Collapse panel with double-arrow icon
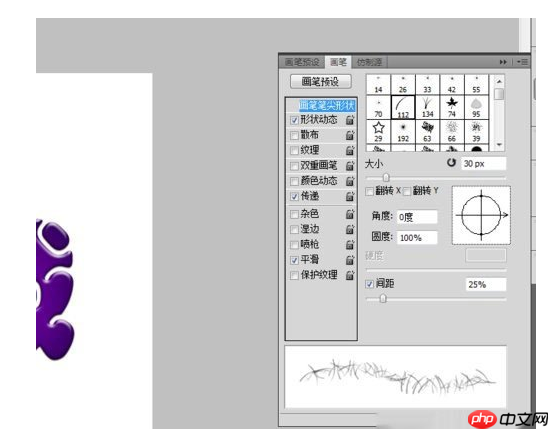 click(x=503, y=62)
